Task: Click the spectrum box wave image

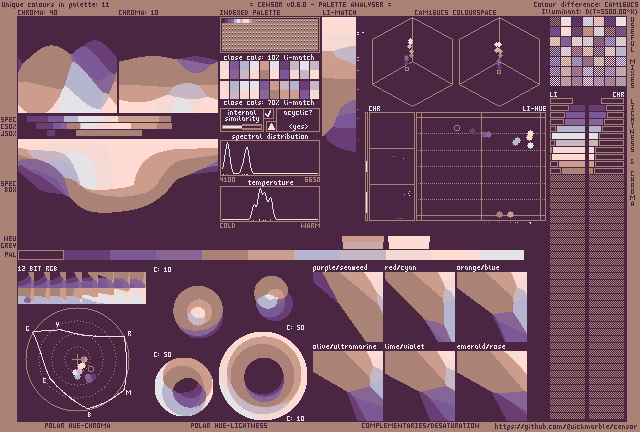Action: (118, 176)
